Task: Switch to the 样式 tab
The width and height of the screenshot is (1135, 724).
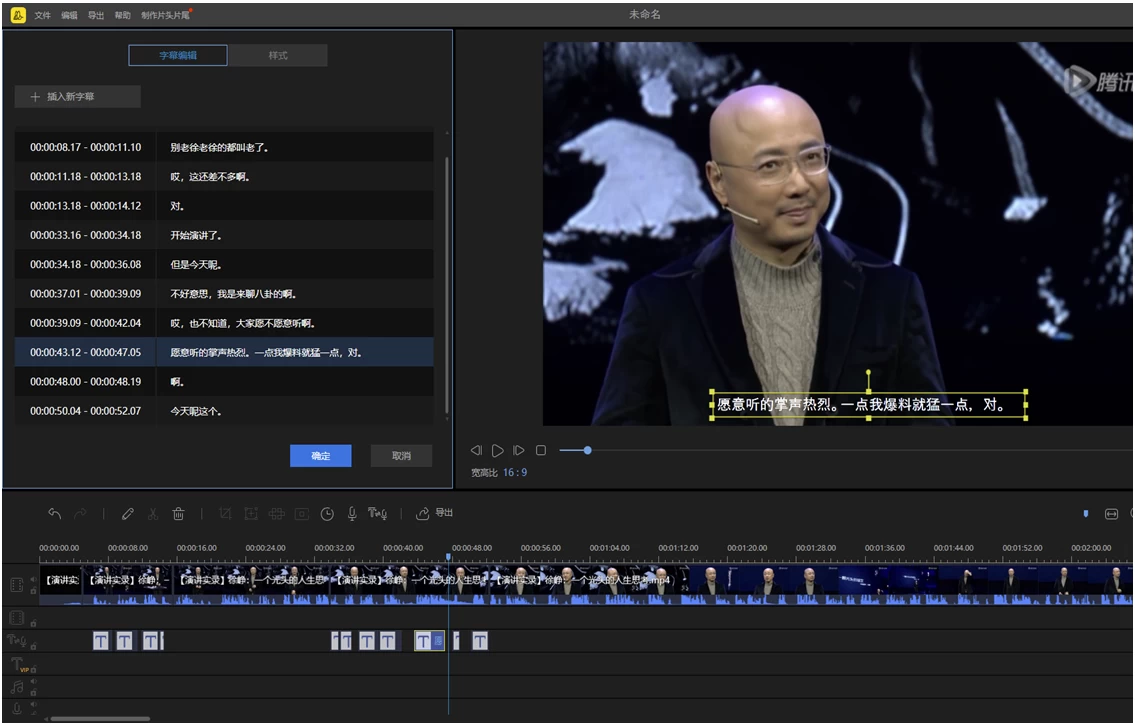Action: 278,55
